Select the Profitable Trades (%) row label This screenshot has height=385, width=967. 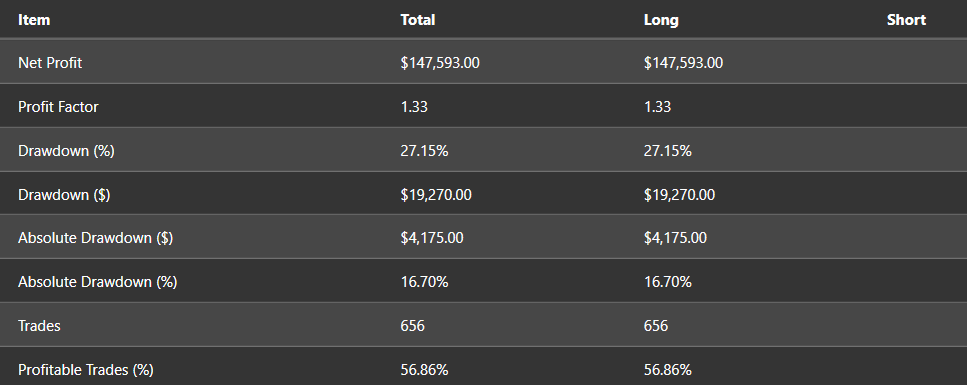(x=86, y=370)
